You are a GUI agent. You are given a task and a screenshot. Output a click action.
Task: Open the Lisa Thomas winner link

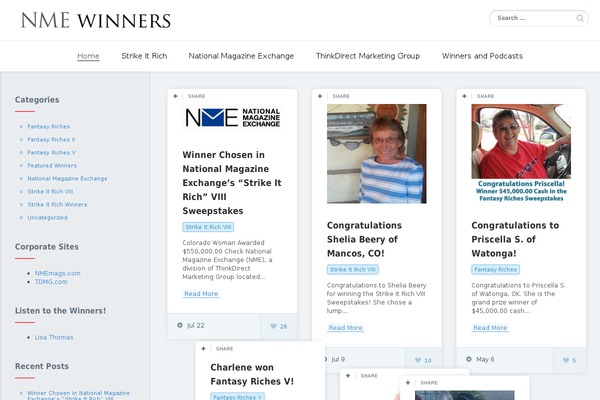point(54,337)
